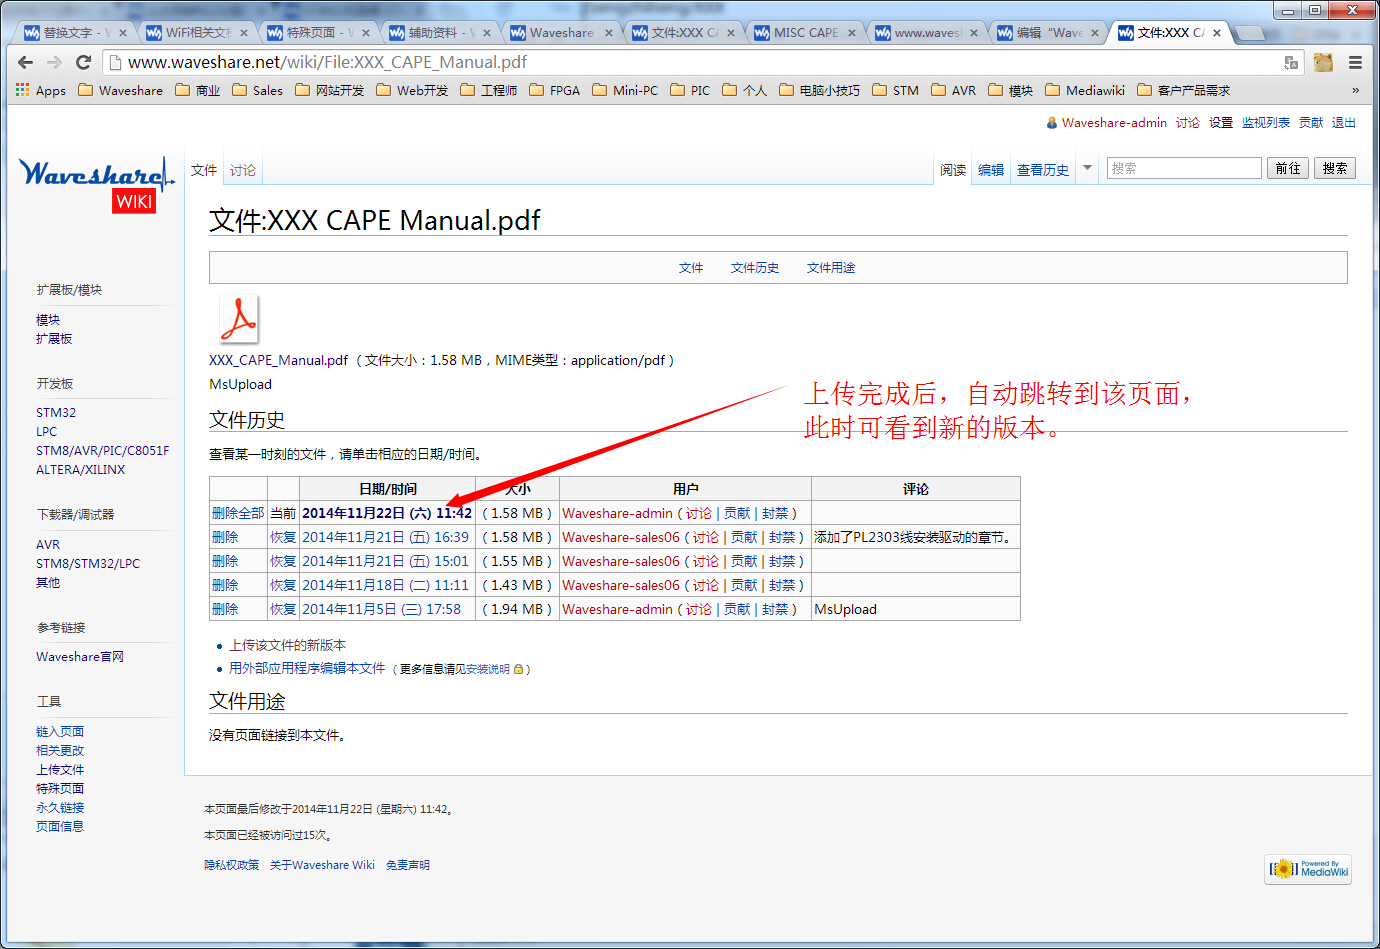Open the red PDF file icon

point(238,320)
